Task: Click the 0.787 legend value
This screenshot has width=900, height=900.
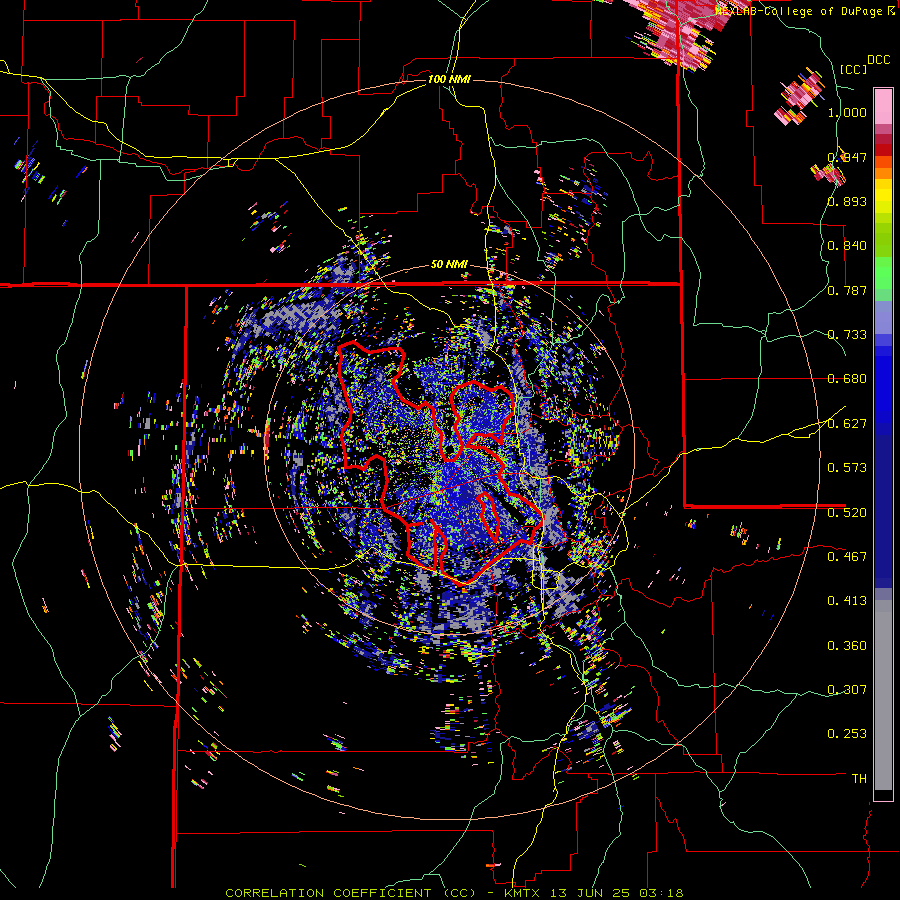Action: pos(847,290)
